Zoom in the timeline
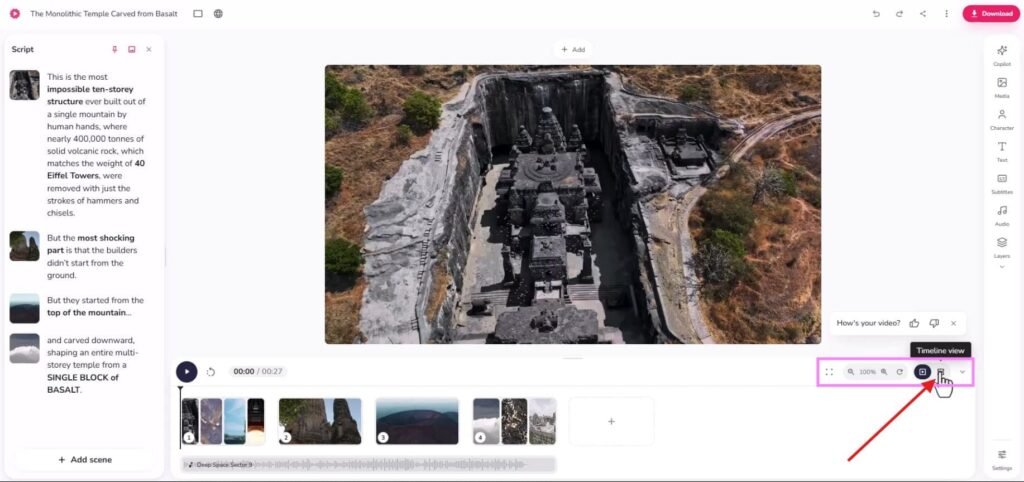 tap(884, 372)
